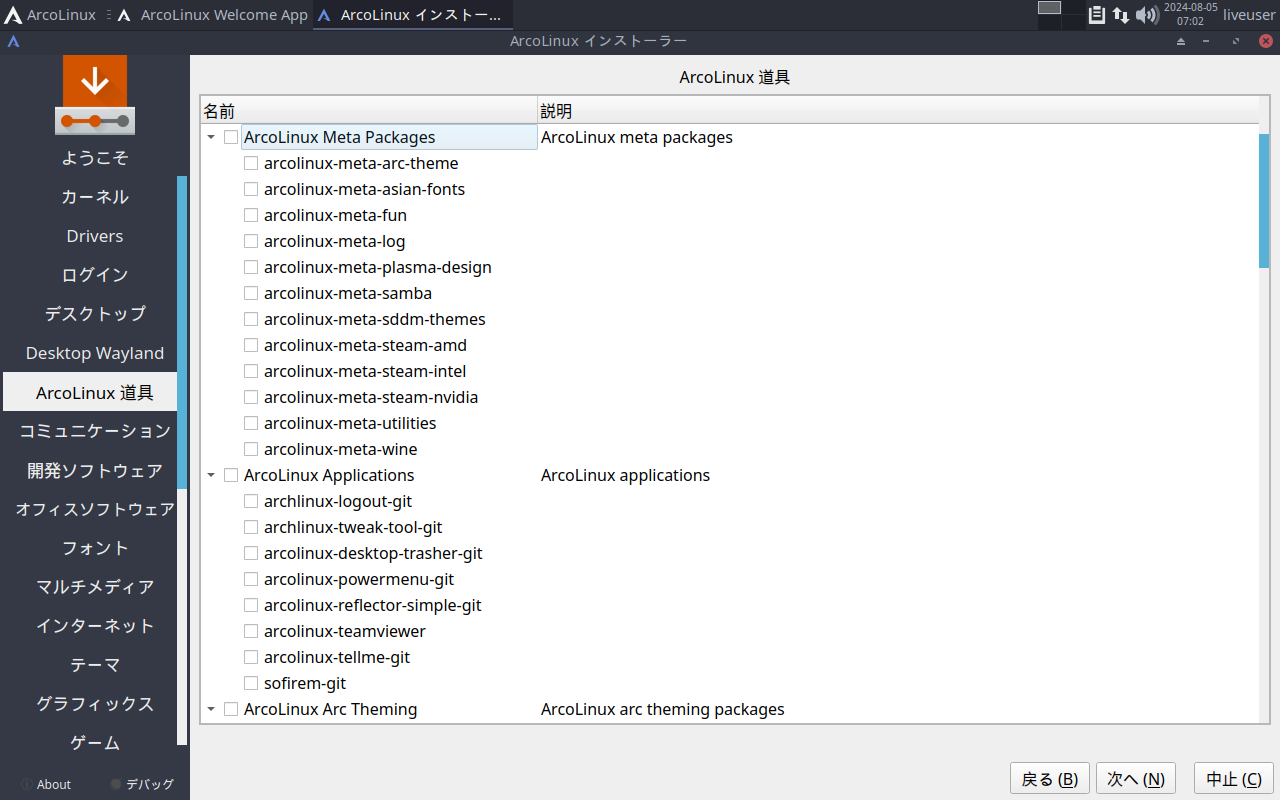The image size is (1280, 800).
Task: Click the orange installer logo image
Action: (95, 95)
